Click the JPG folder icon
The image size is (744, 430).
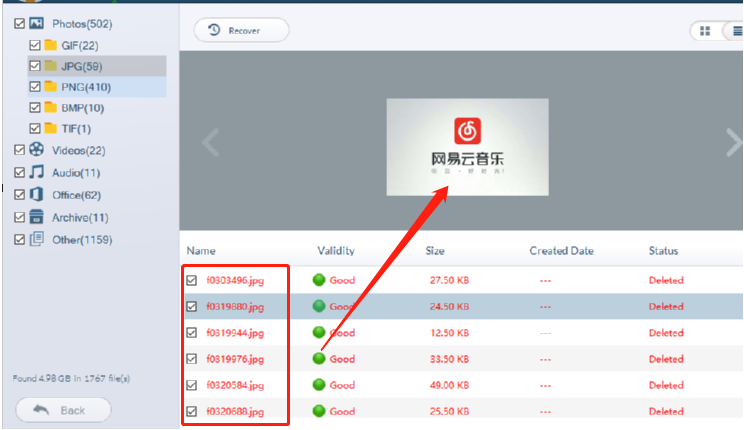tap(51, 65)
